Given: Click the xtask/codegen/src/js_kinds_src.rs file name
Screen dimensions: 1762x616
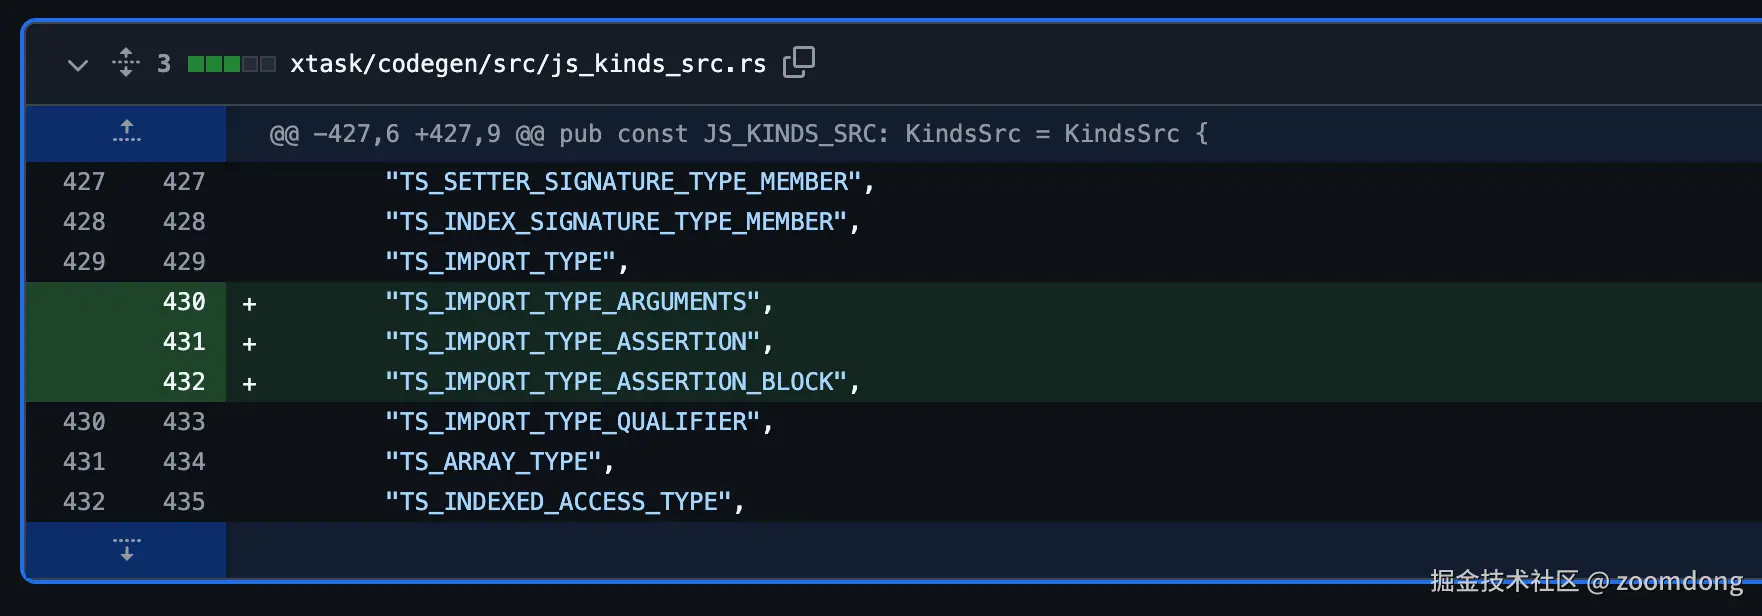Looking at the screenshot, I should 527,64.
